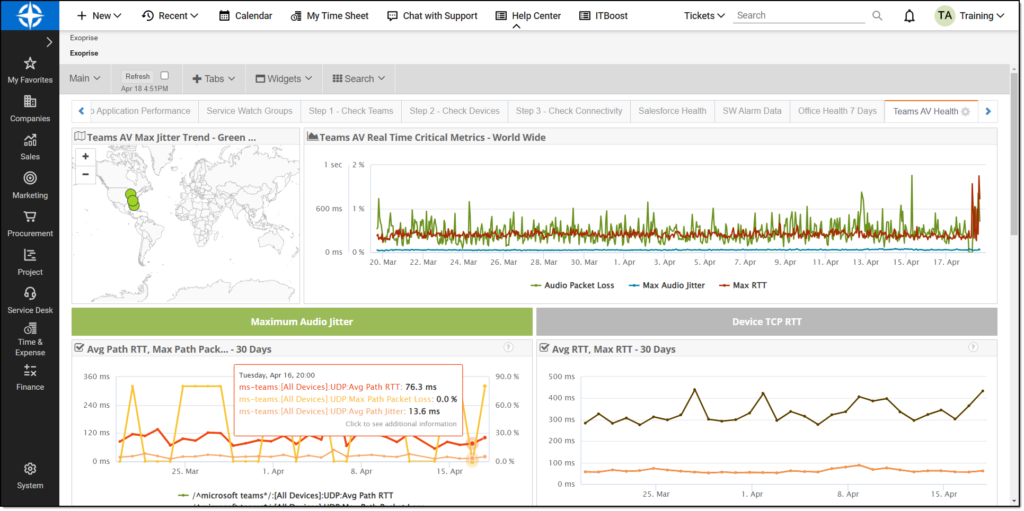Click inside the top Search field
This screenshot has height=511, width=1024.
(x=800, y=16)
